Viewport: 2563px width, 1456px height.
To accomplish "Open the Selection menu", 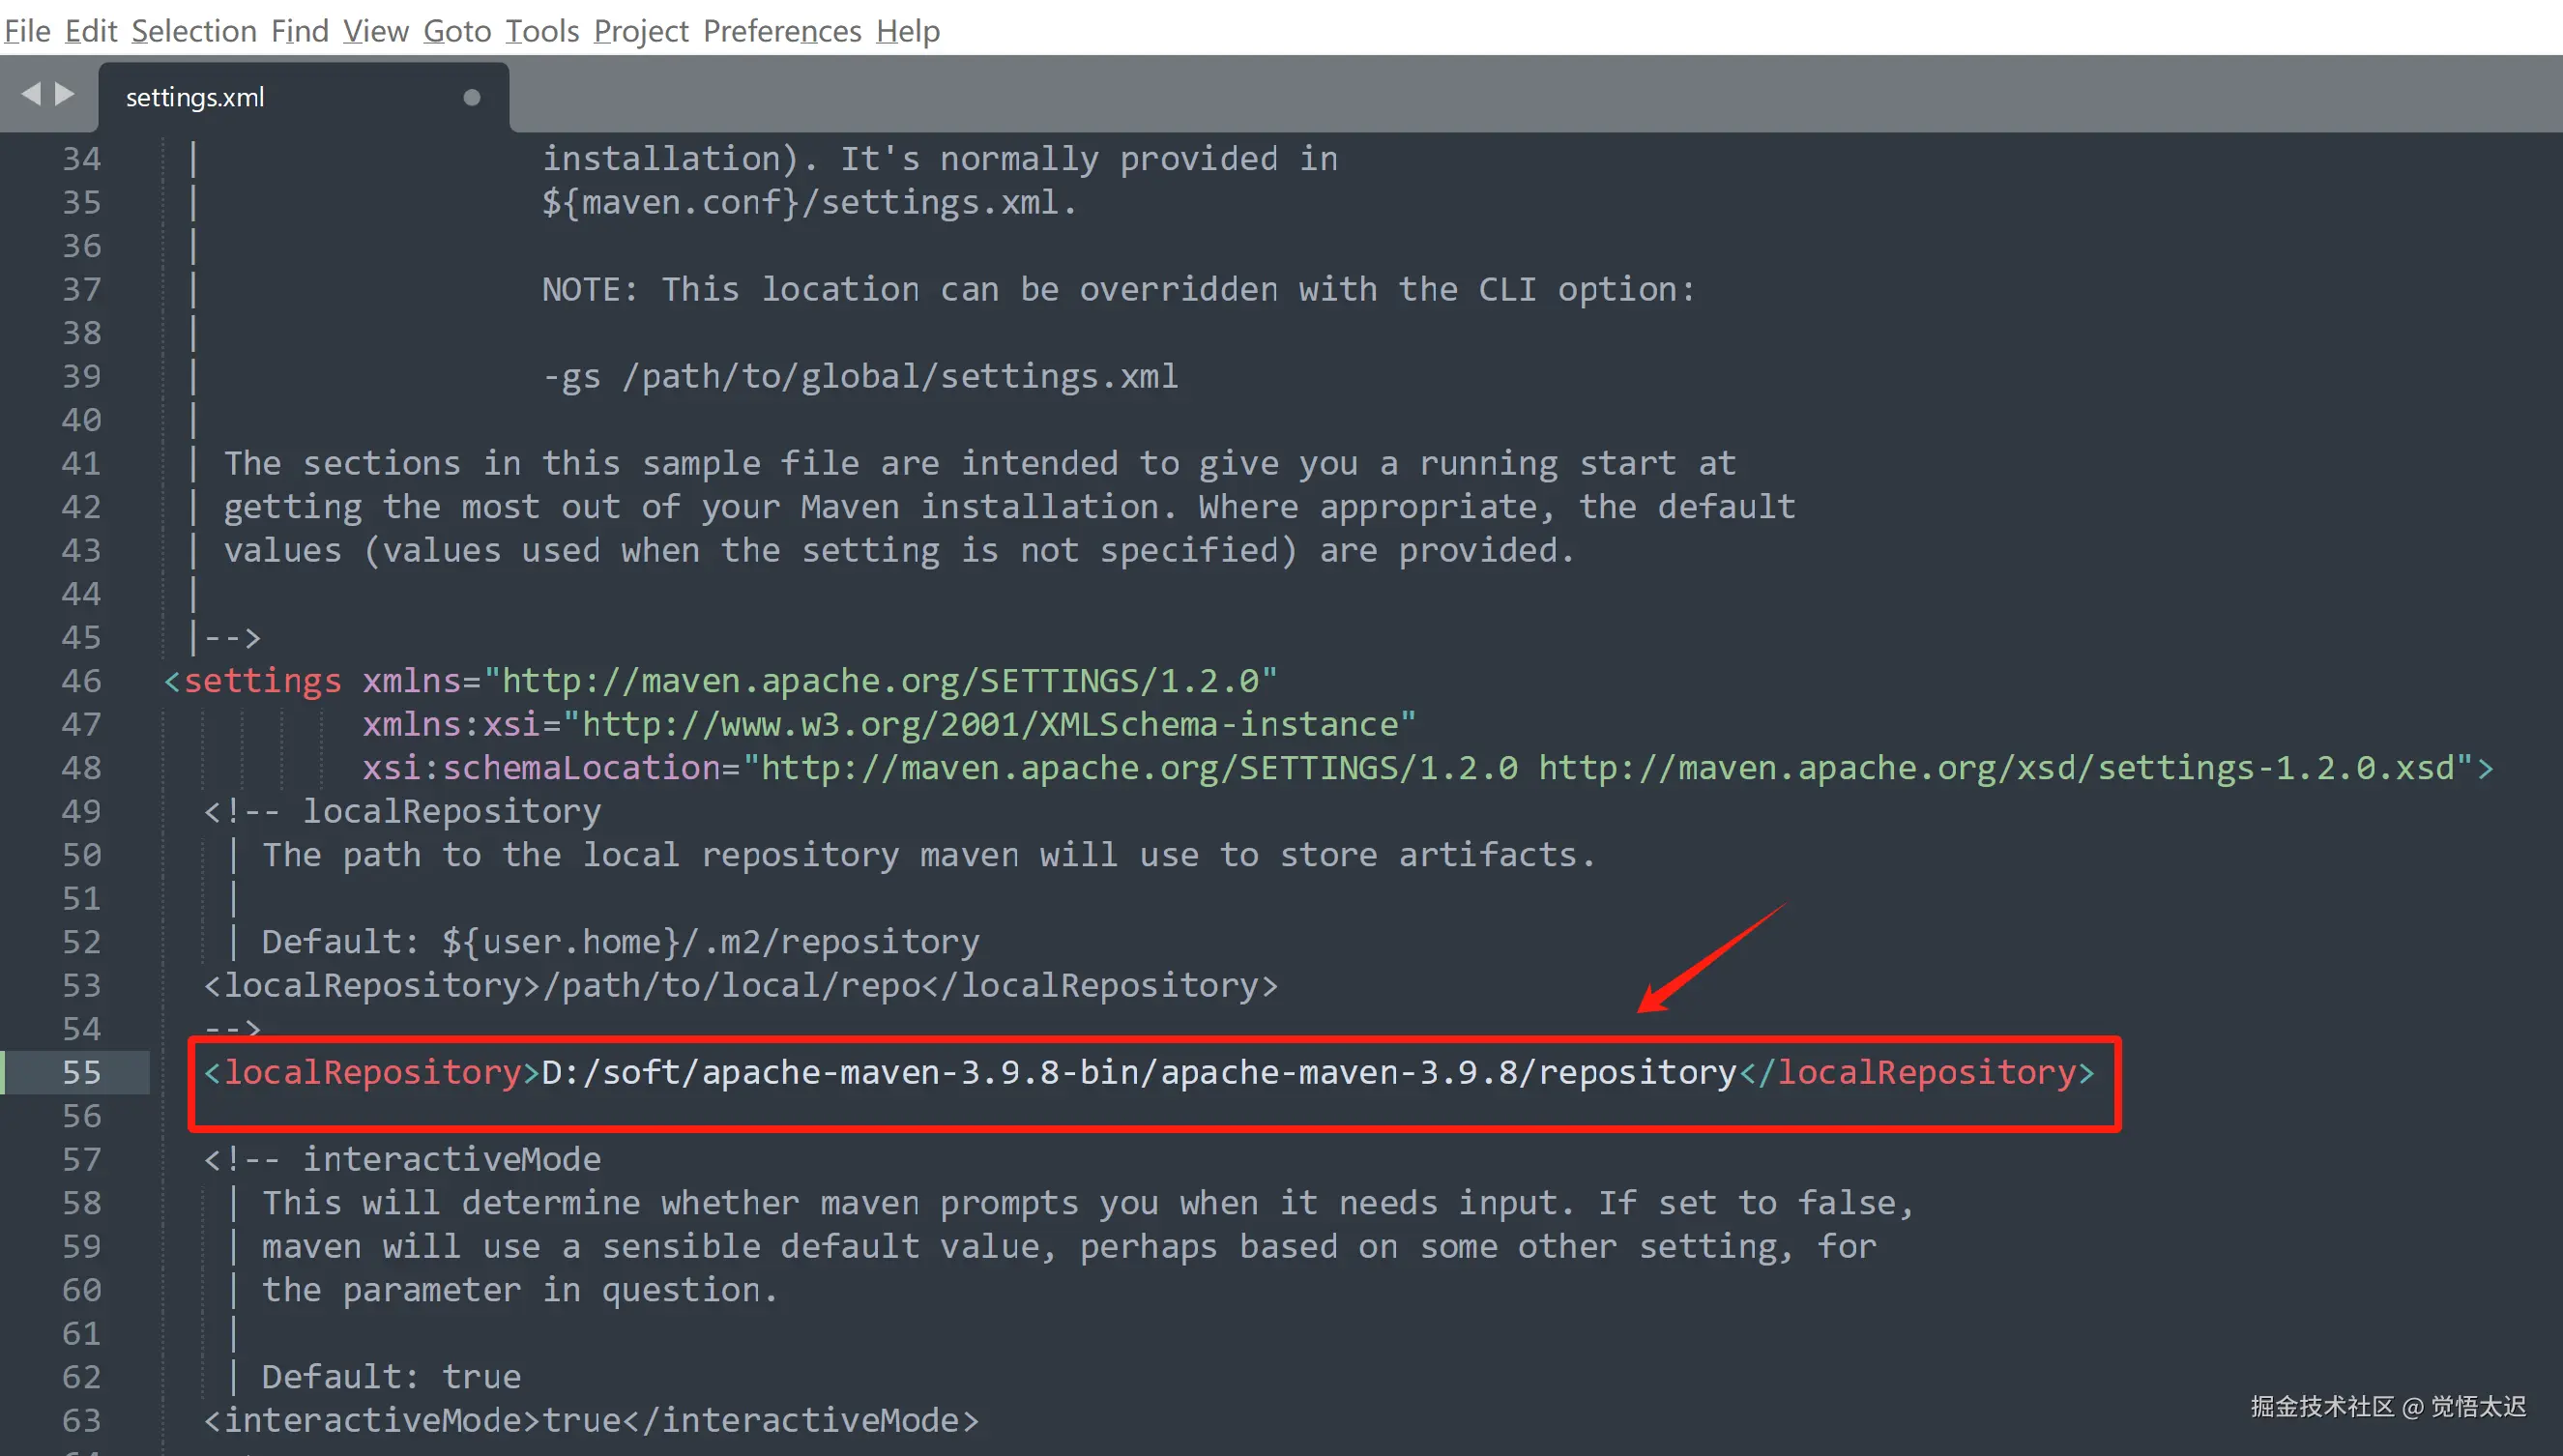I will (194, 31).
